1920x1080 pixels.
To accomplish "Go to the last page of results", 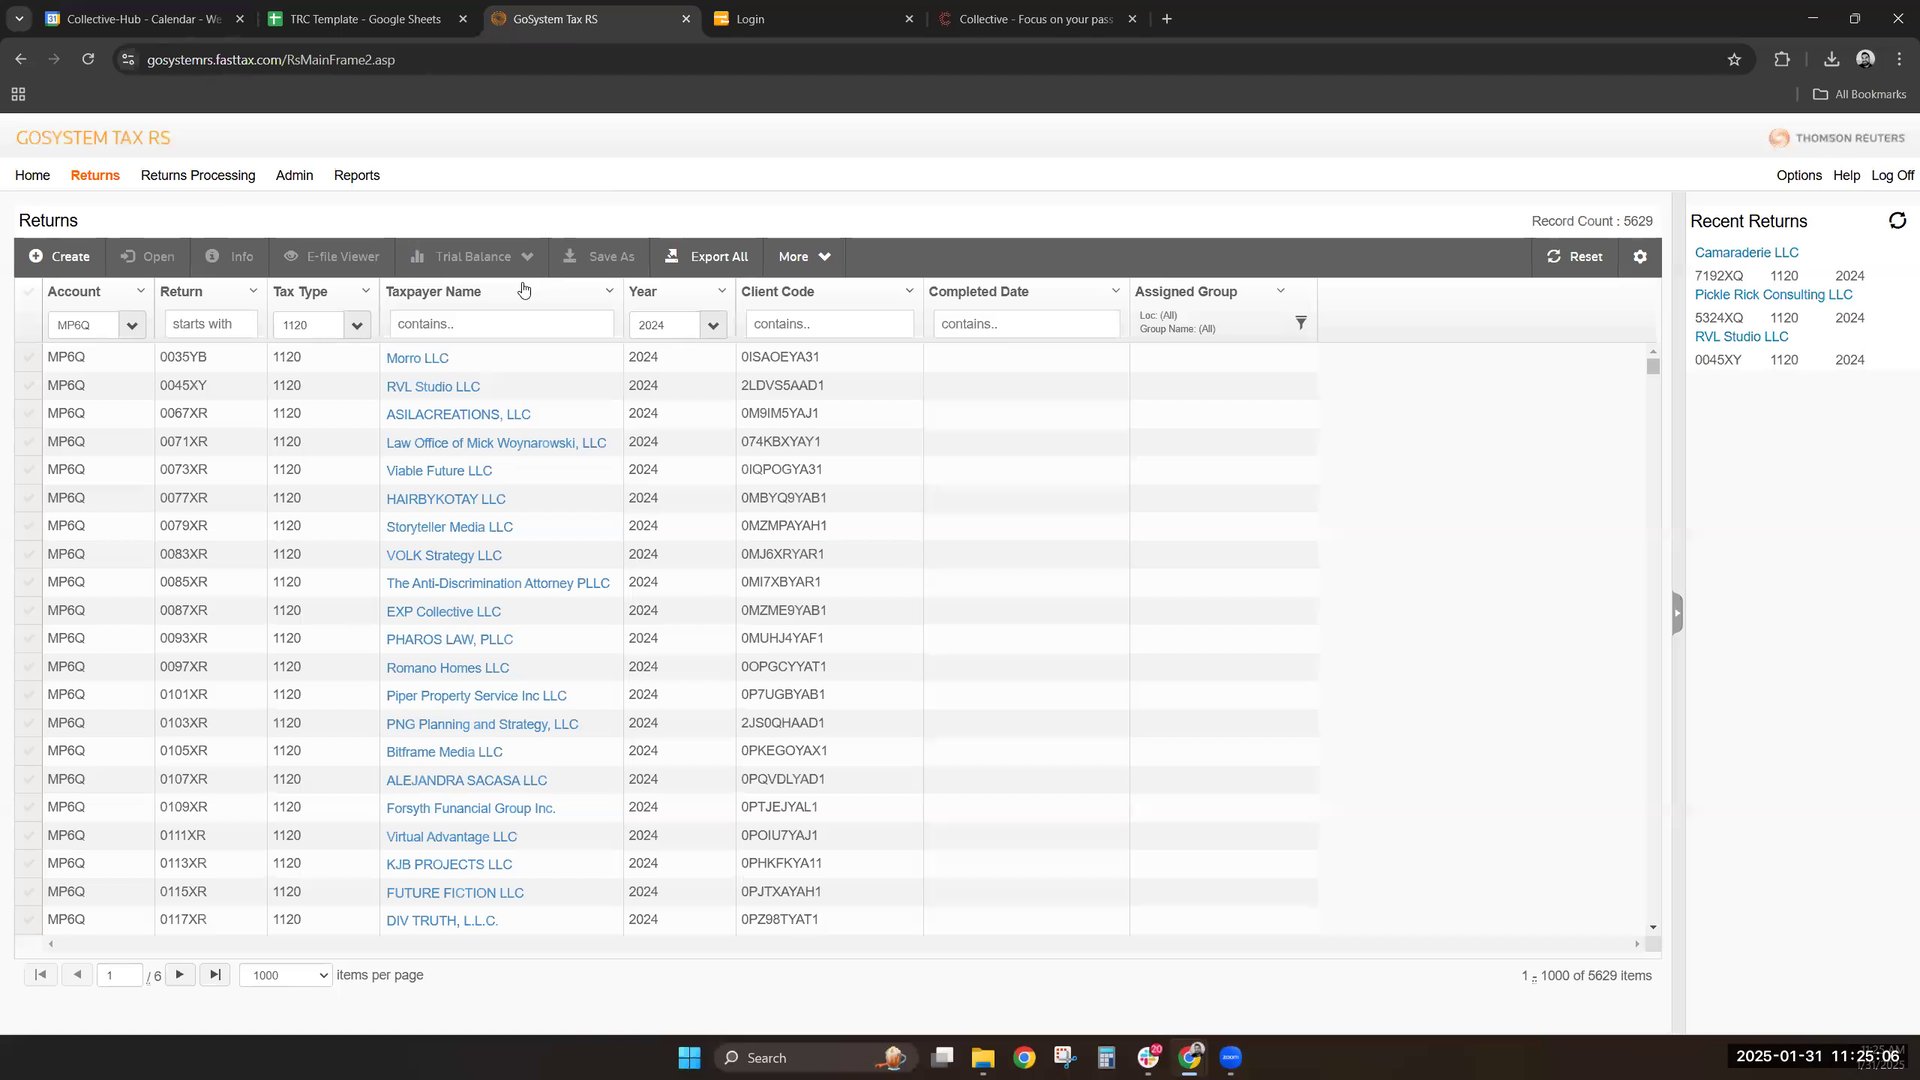I will (215, 974).
